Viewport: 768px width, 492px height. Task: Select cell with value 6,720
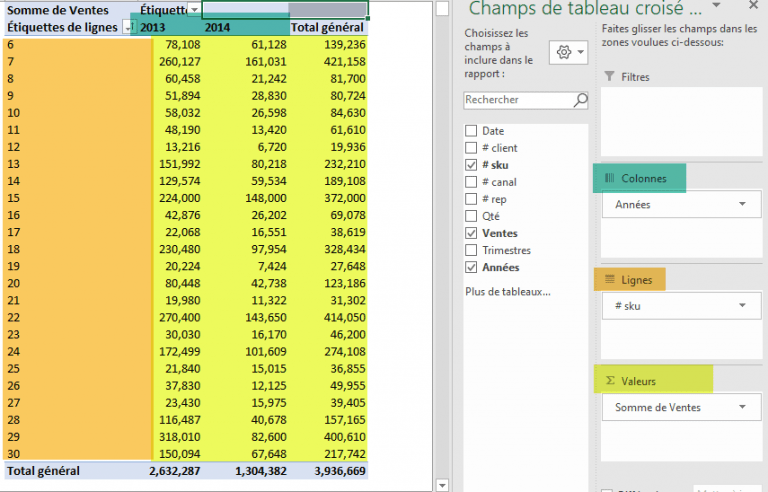tap(245, 147)
